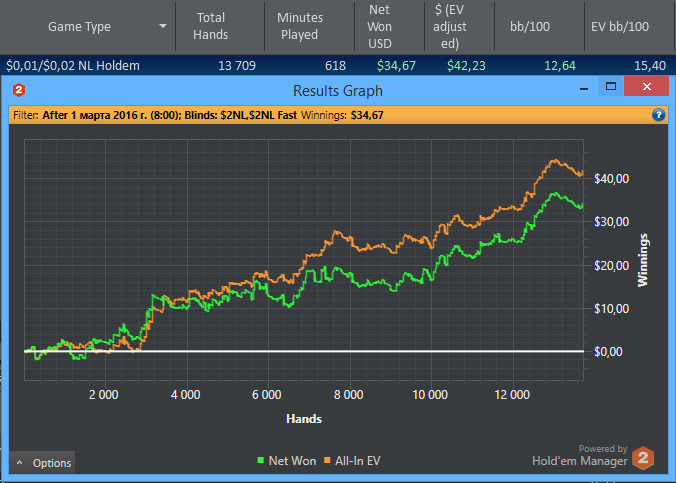Click the 13 709 total hands cell
This screenshot has width=676, height=483.
(x=237, y=66)
